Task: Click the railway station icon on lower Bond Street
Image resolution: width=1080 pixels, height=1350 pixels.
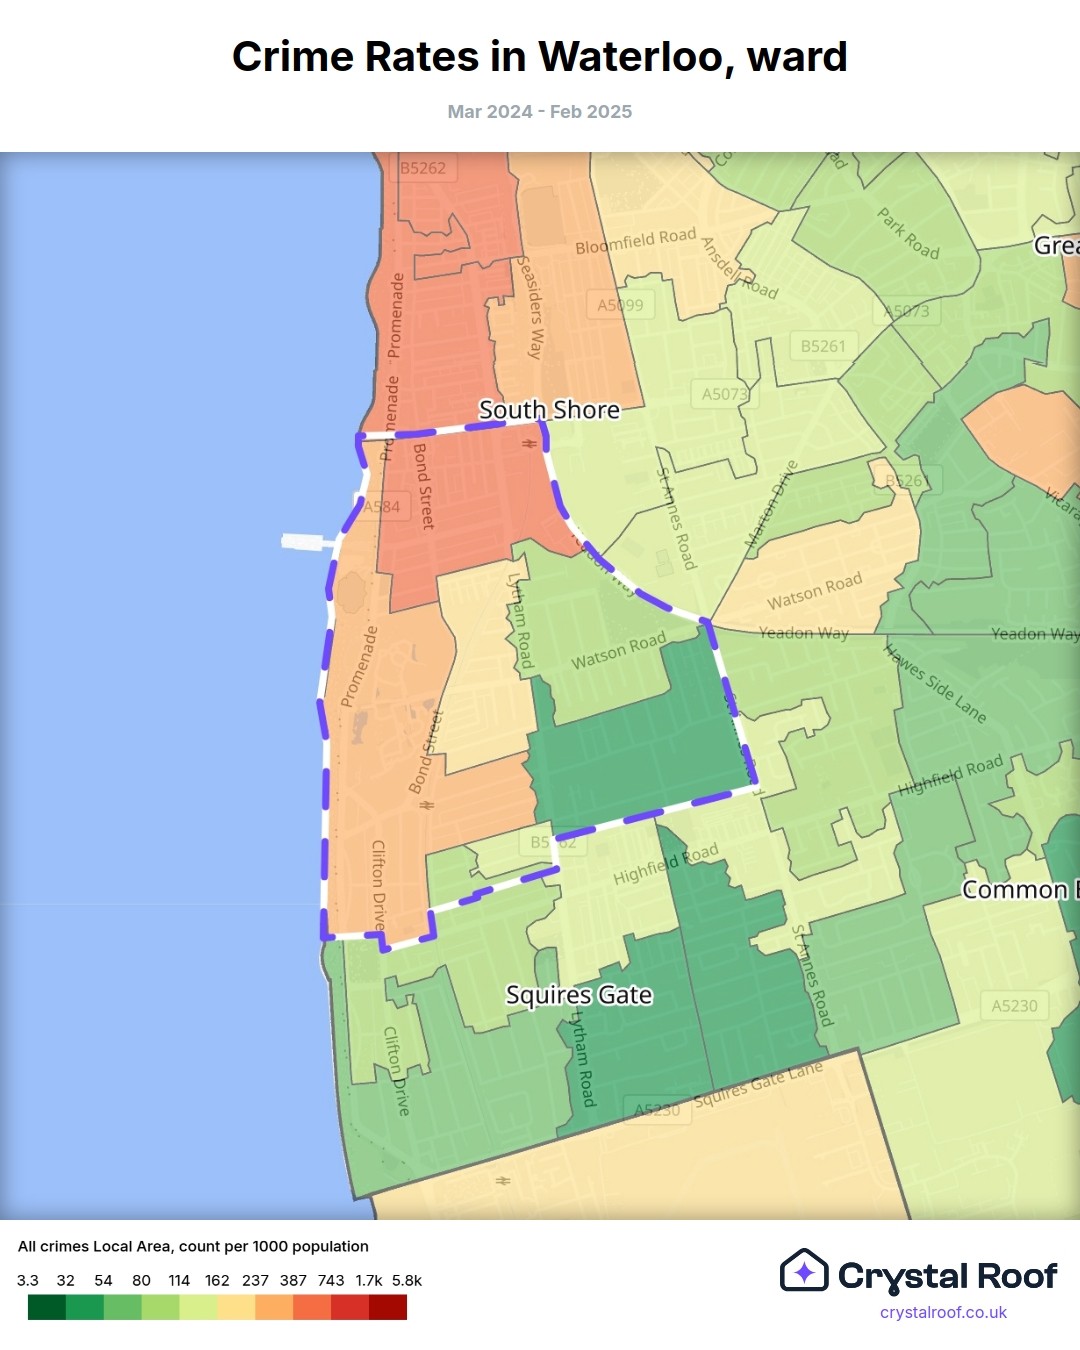Action: 426,805
